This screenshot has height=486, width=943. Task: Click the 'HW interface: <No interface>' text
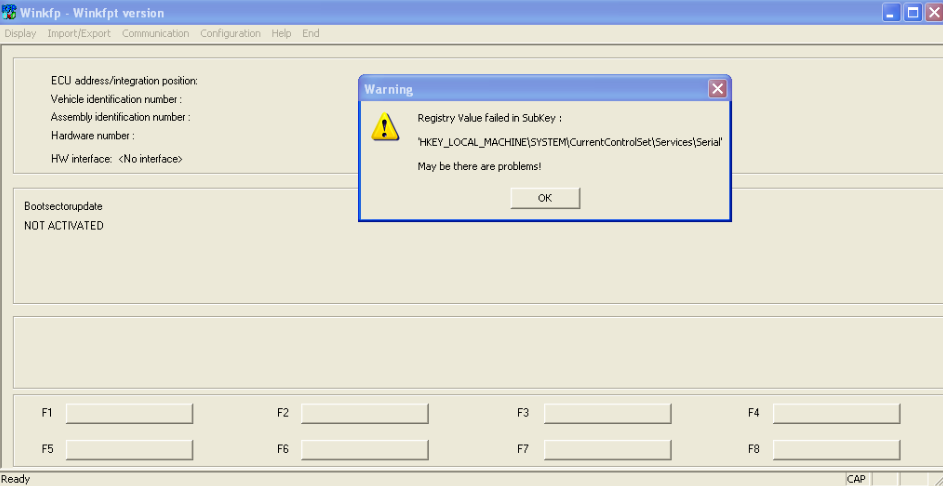(x=117, y=159)
